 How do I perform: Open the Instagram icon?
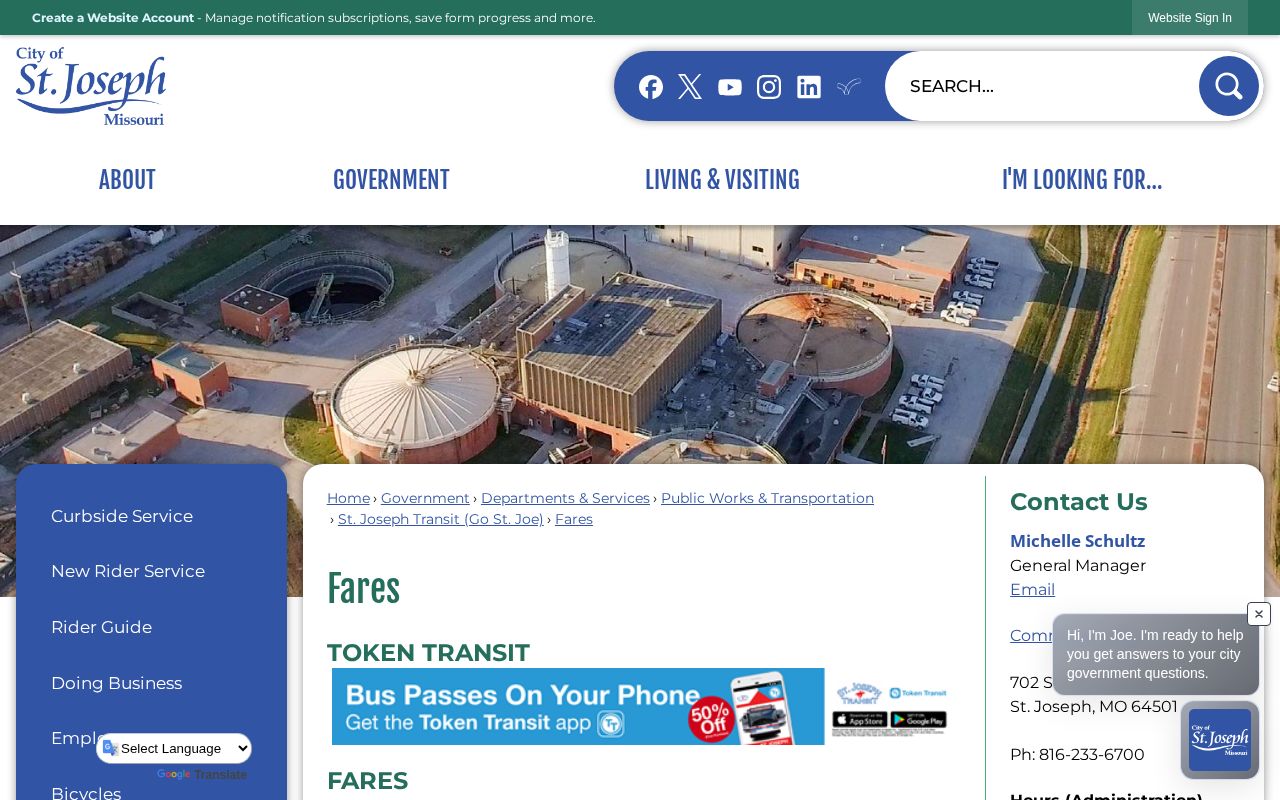[x=769, y=87]
